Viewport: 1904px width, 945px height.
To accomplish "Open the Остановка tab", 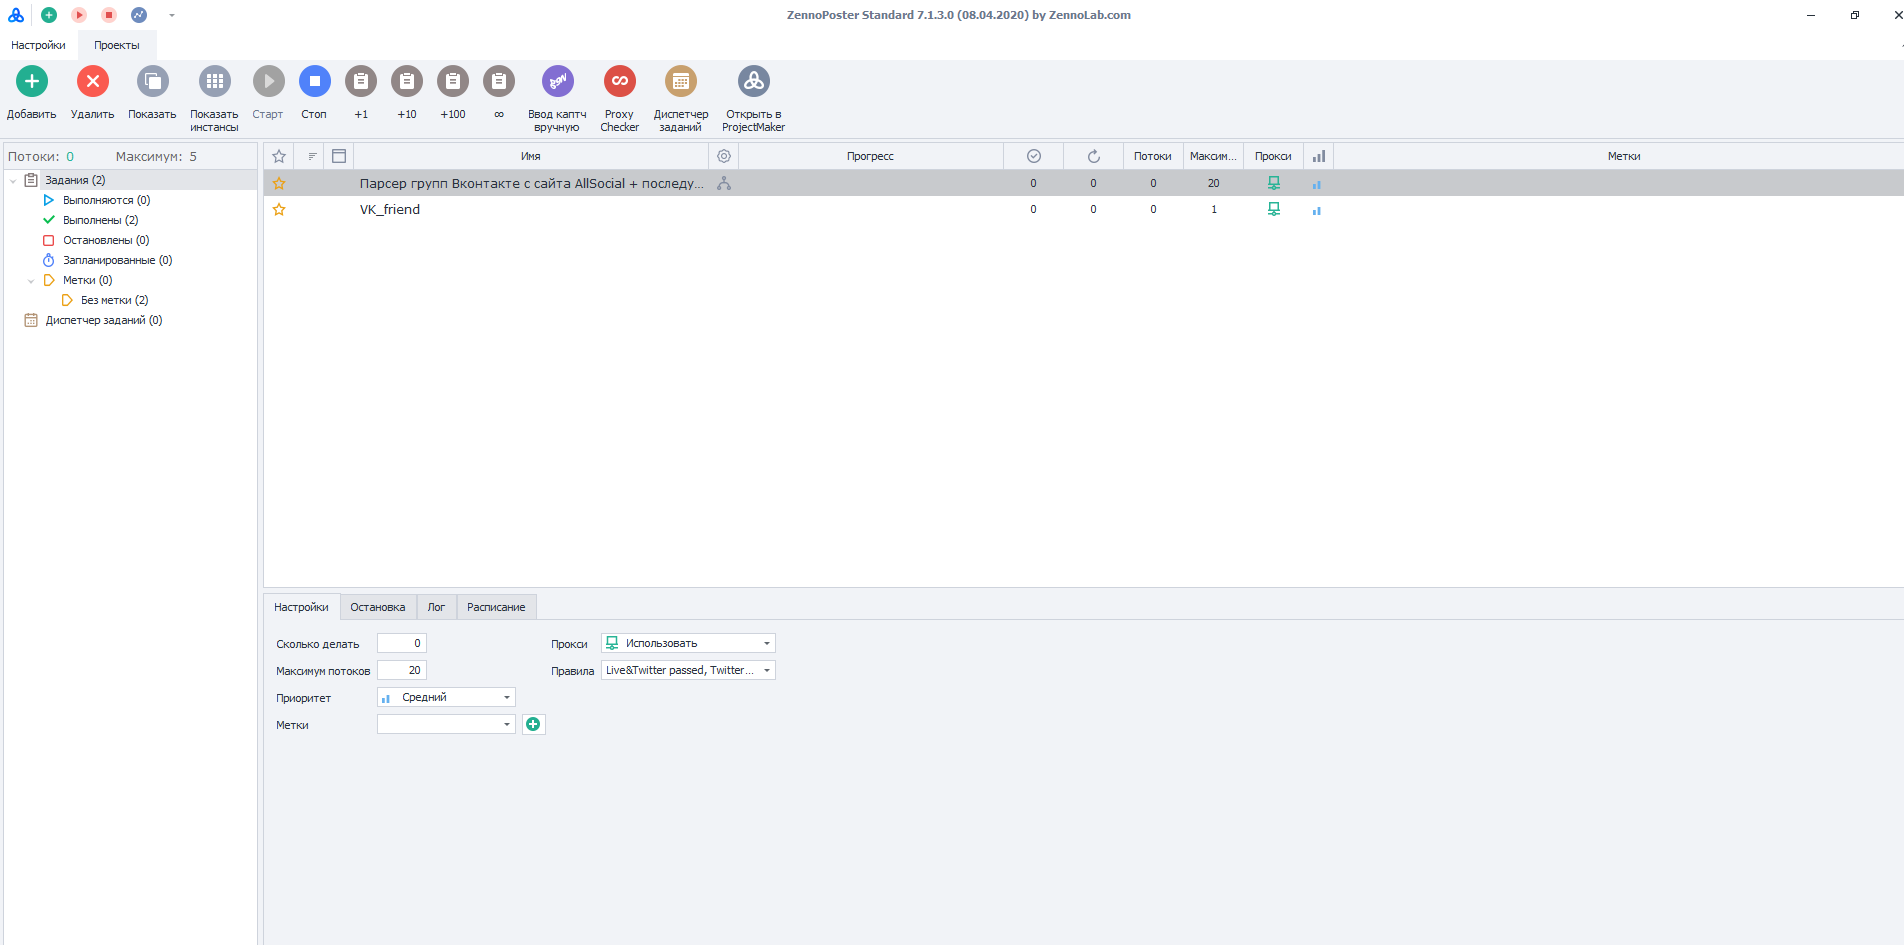I will tap(378, 607).
